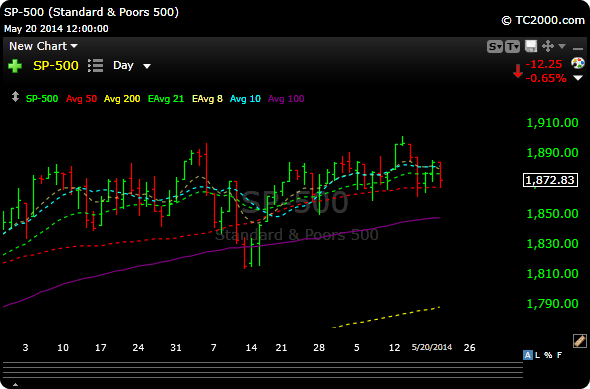Select the Avg 50 indicator label
590x389 pixels.
[81, 99]
